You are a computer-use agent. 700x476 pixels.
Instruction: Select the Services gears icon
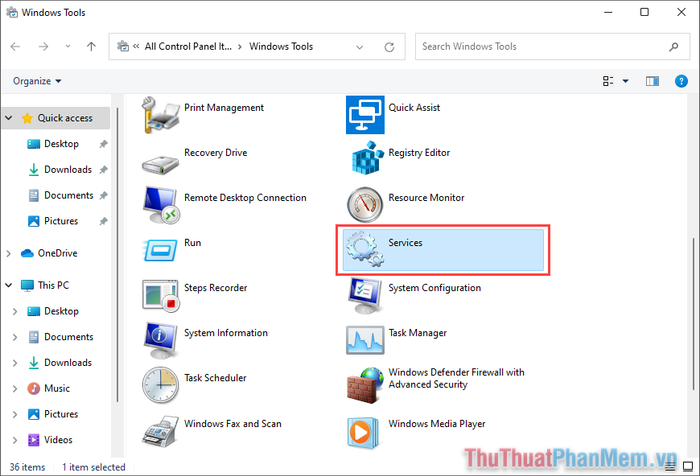[x=365, y=249]
